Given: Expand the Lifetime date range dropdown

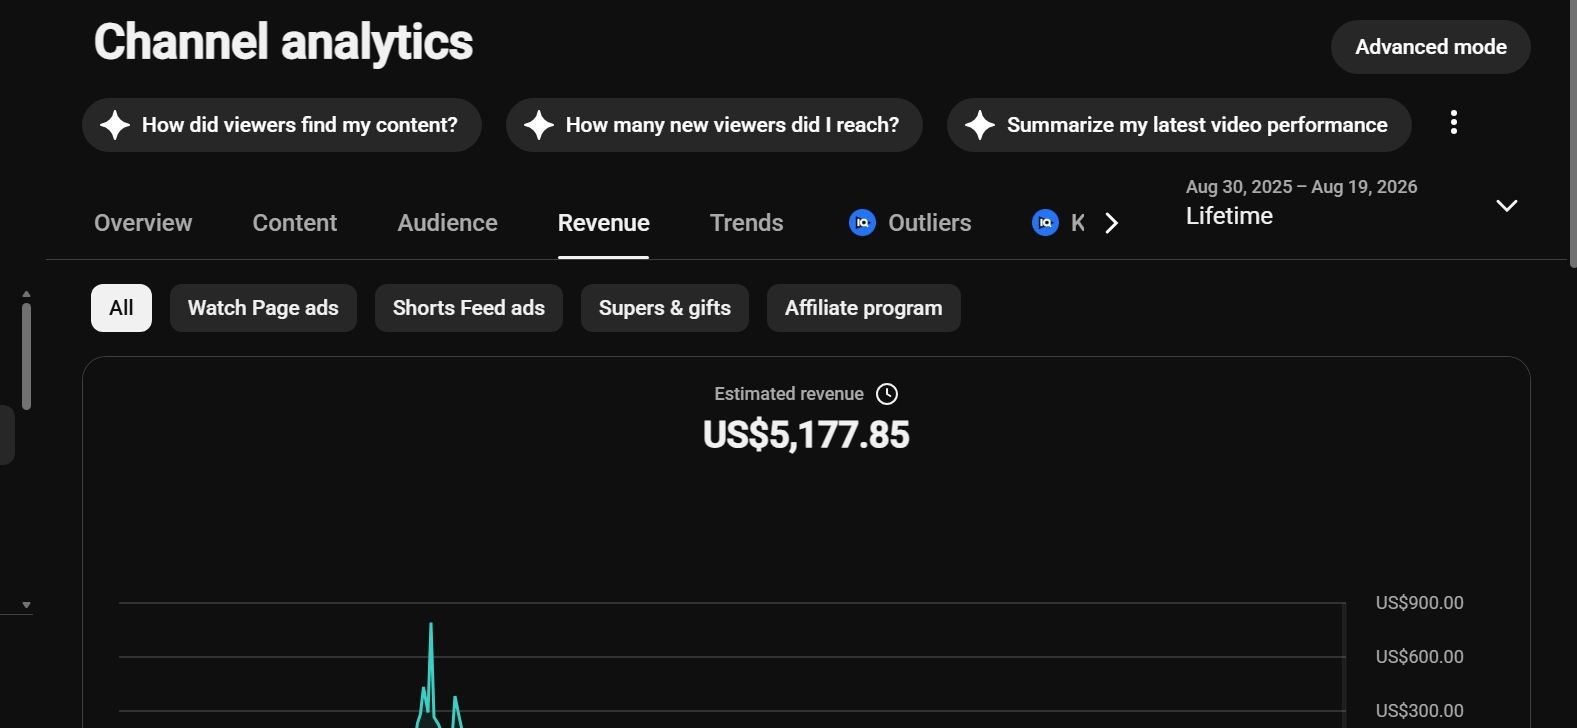Looking at the screenshot, I should pyautogui.click(x=1352, y=202).
